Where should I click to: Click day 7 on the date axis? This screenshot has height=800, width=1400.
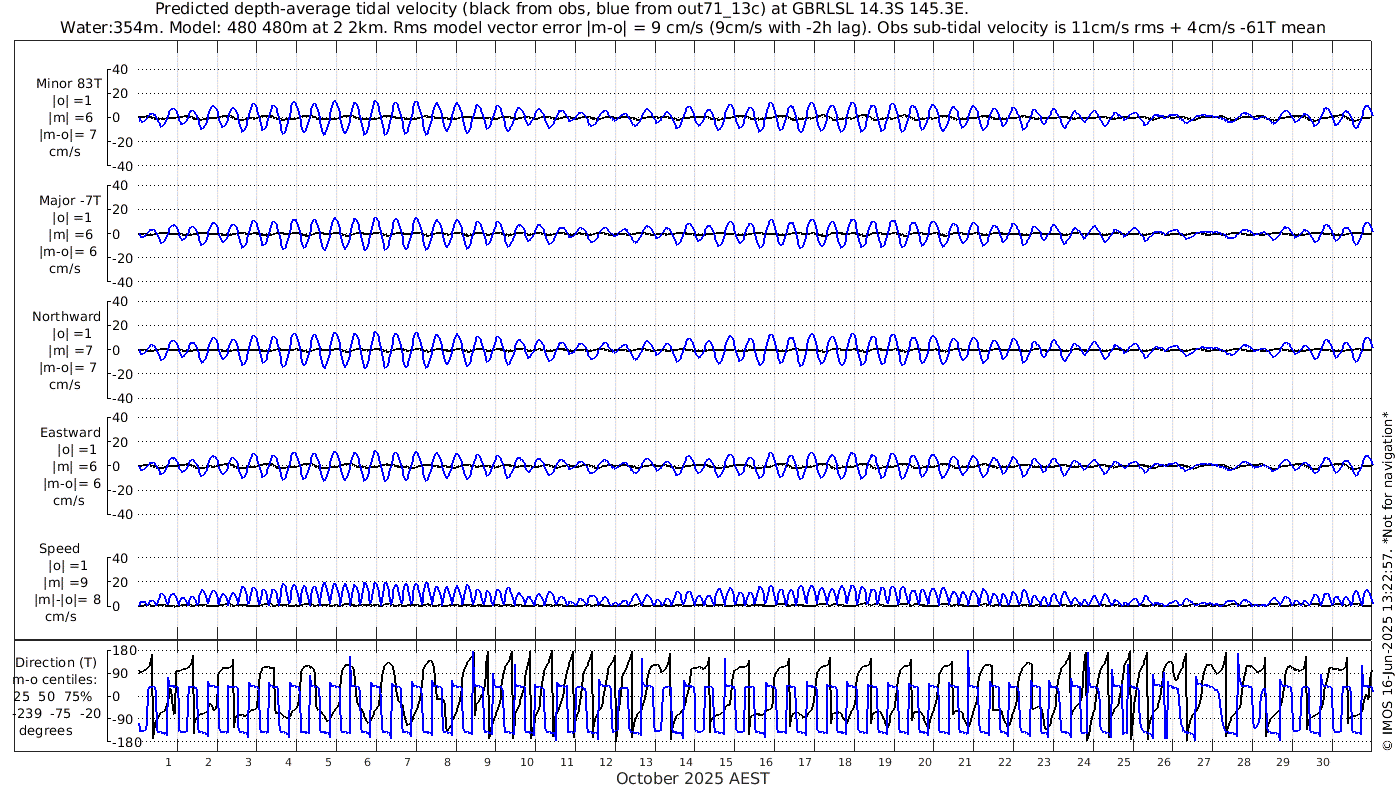[407, 762]
